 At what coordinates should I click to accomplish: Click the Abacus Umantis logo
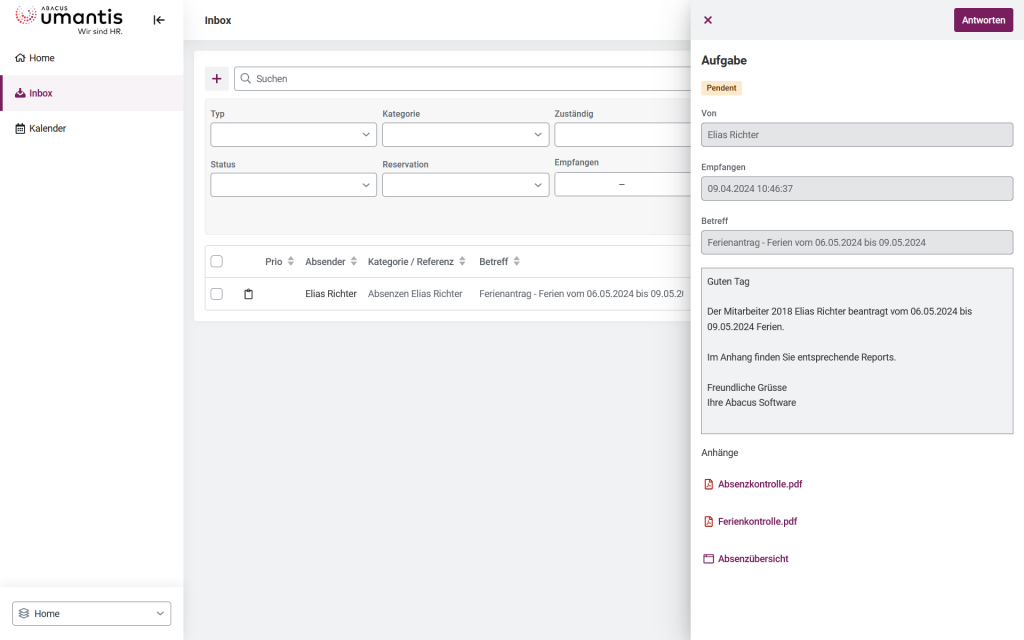click(69, 19)
